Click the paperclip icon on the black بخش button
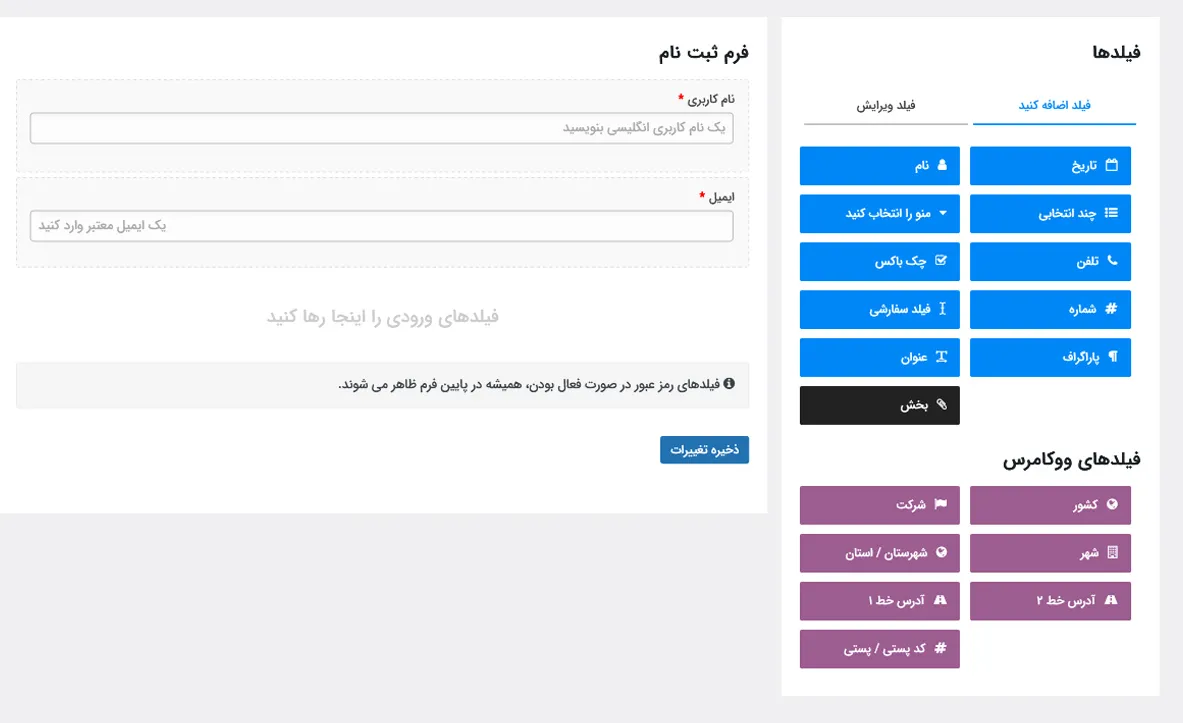Screen dimensions: 1183x723 point(942,405)
